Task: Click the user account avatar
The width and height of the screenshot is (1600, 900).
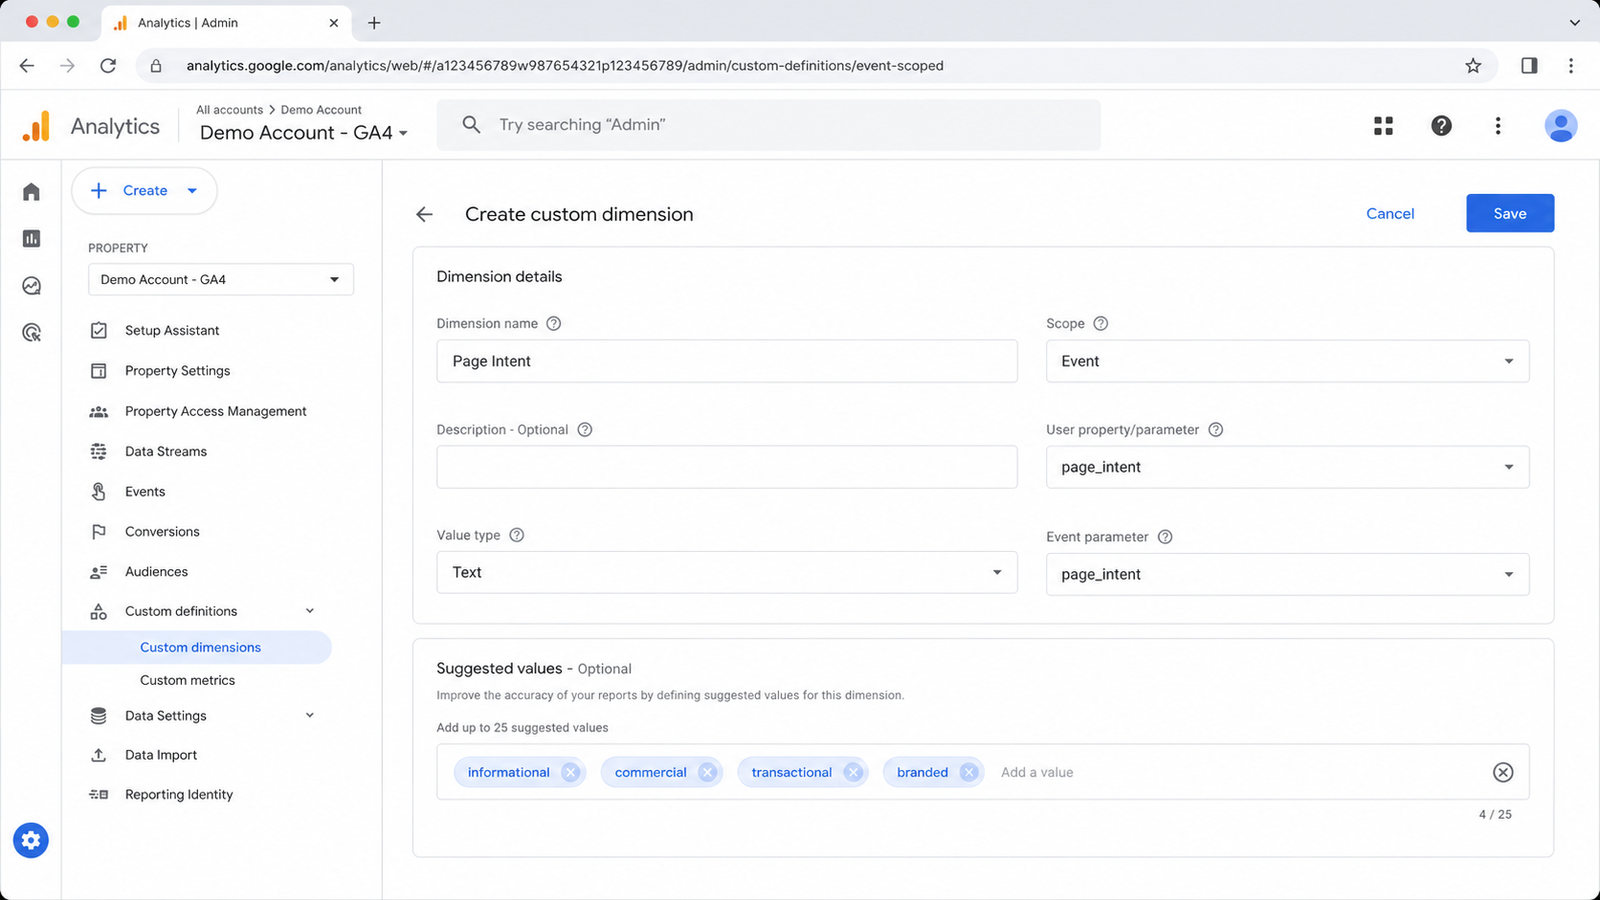Action: click(1560, 125)
